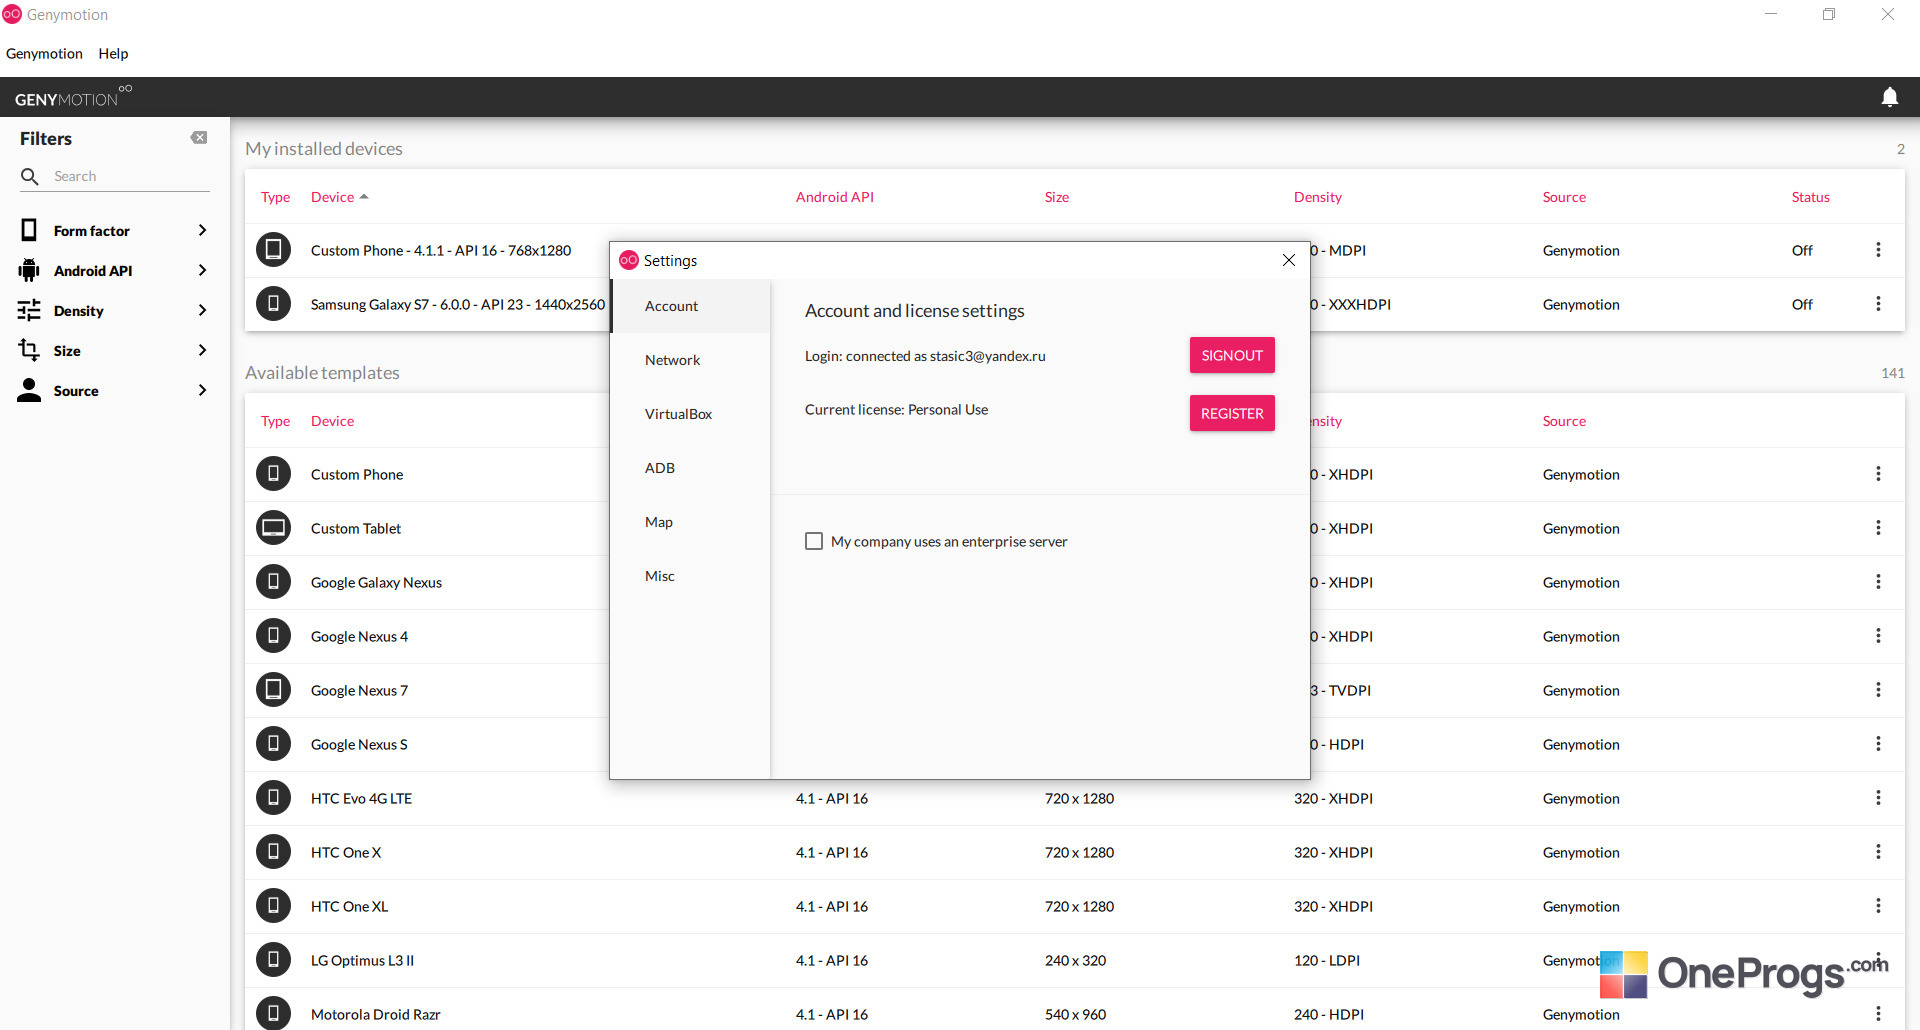
Task: Click the REGISTER button
Action: coord(1232,413)
